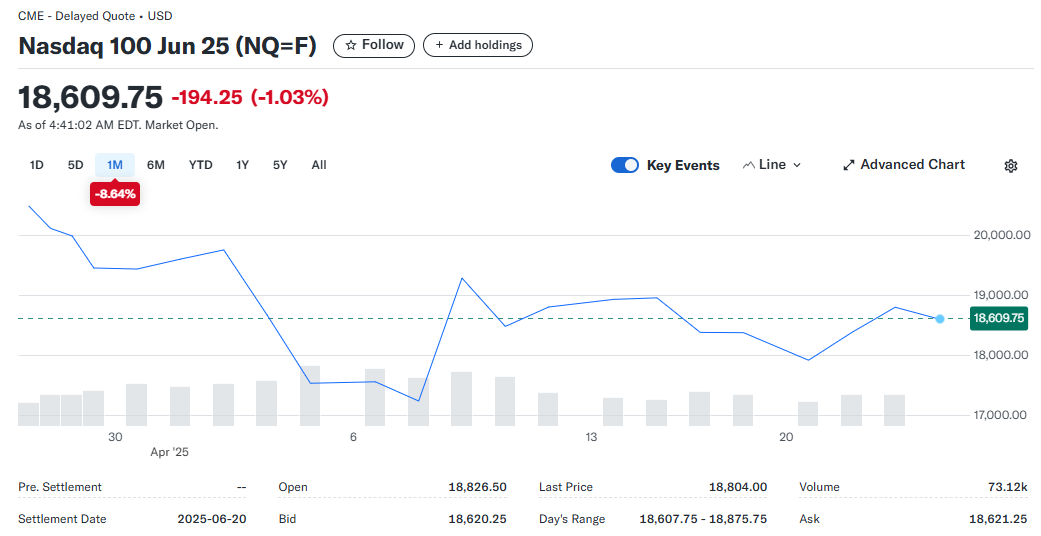The height and width of the screenshot is (536, 1041).
Task: Click the main price 18,609.75
Action: (x=90, y=98)
